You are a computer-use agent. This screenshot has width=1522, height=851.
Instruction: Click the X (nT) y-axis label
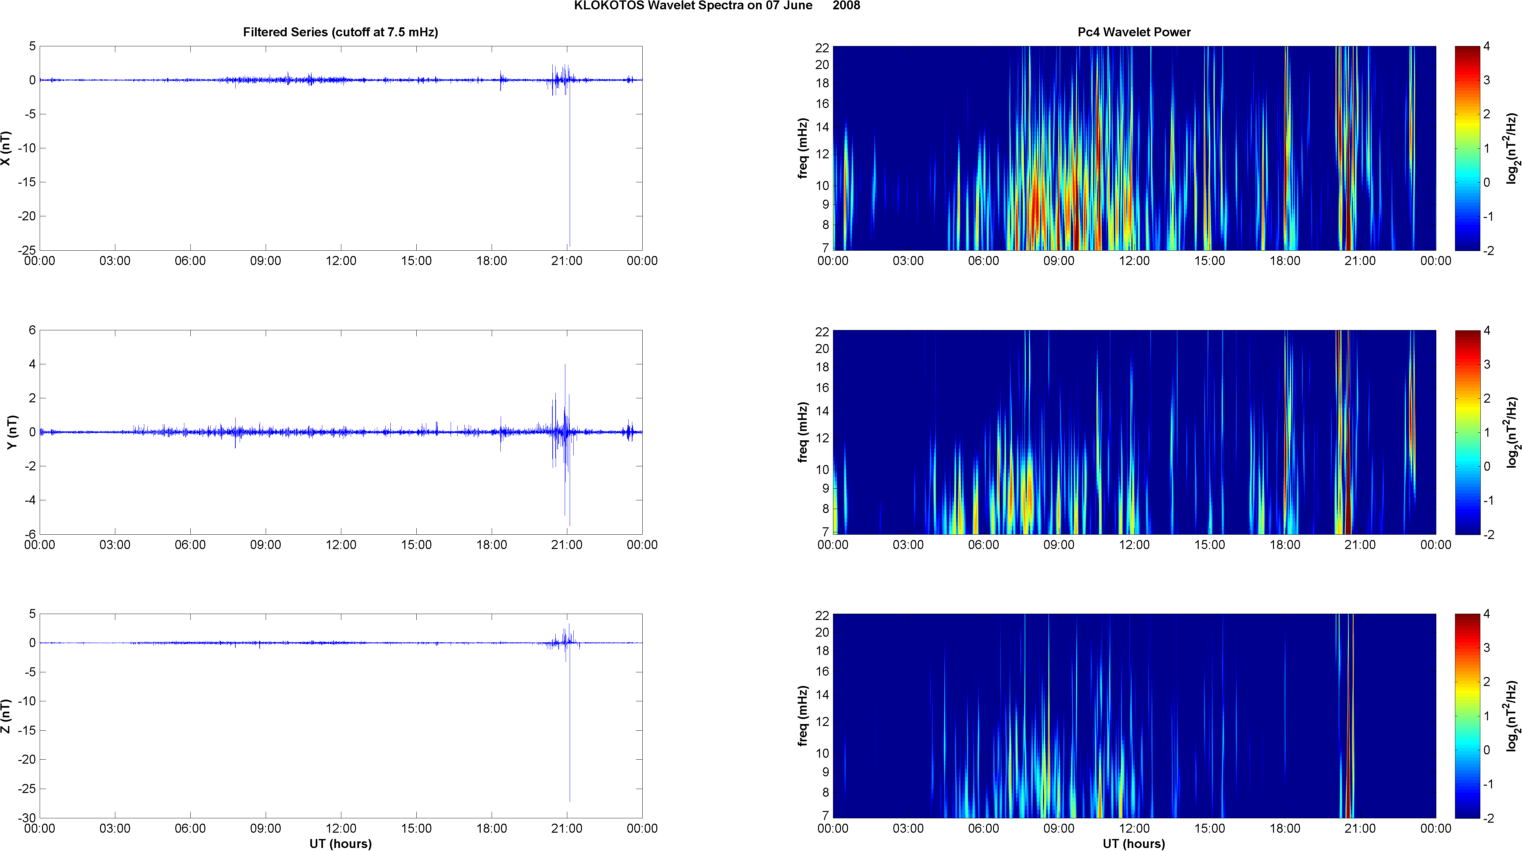click(6, 148)
